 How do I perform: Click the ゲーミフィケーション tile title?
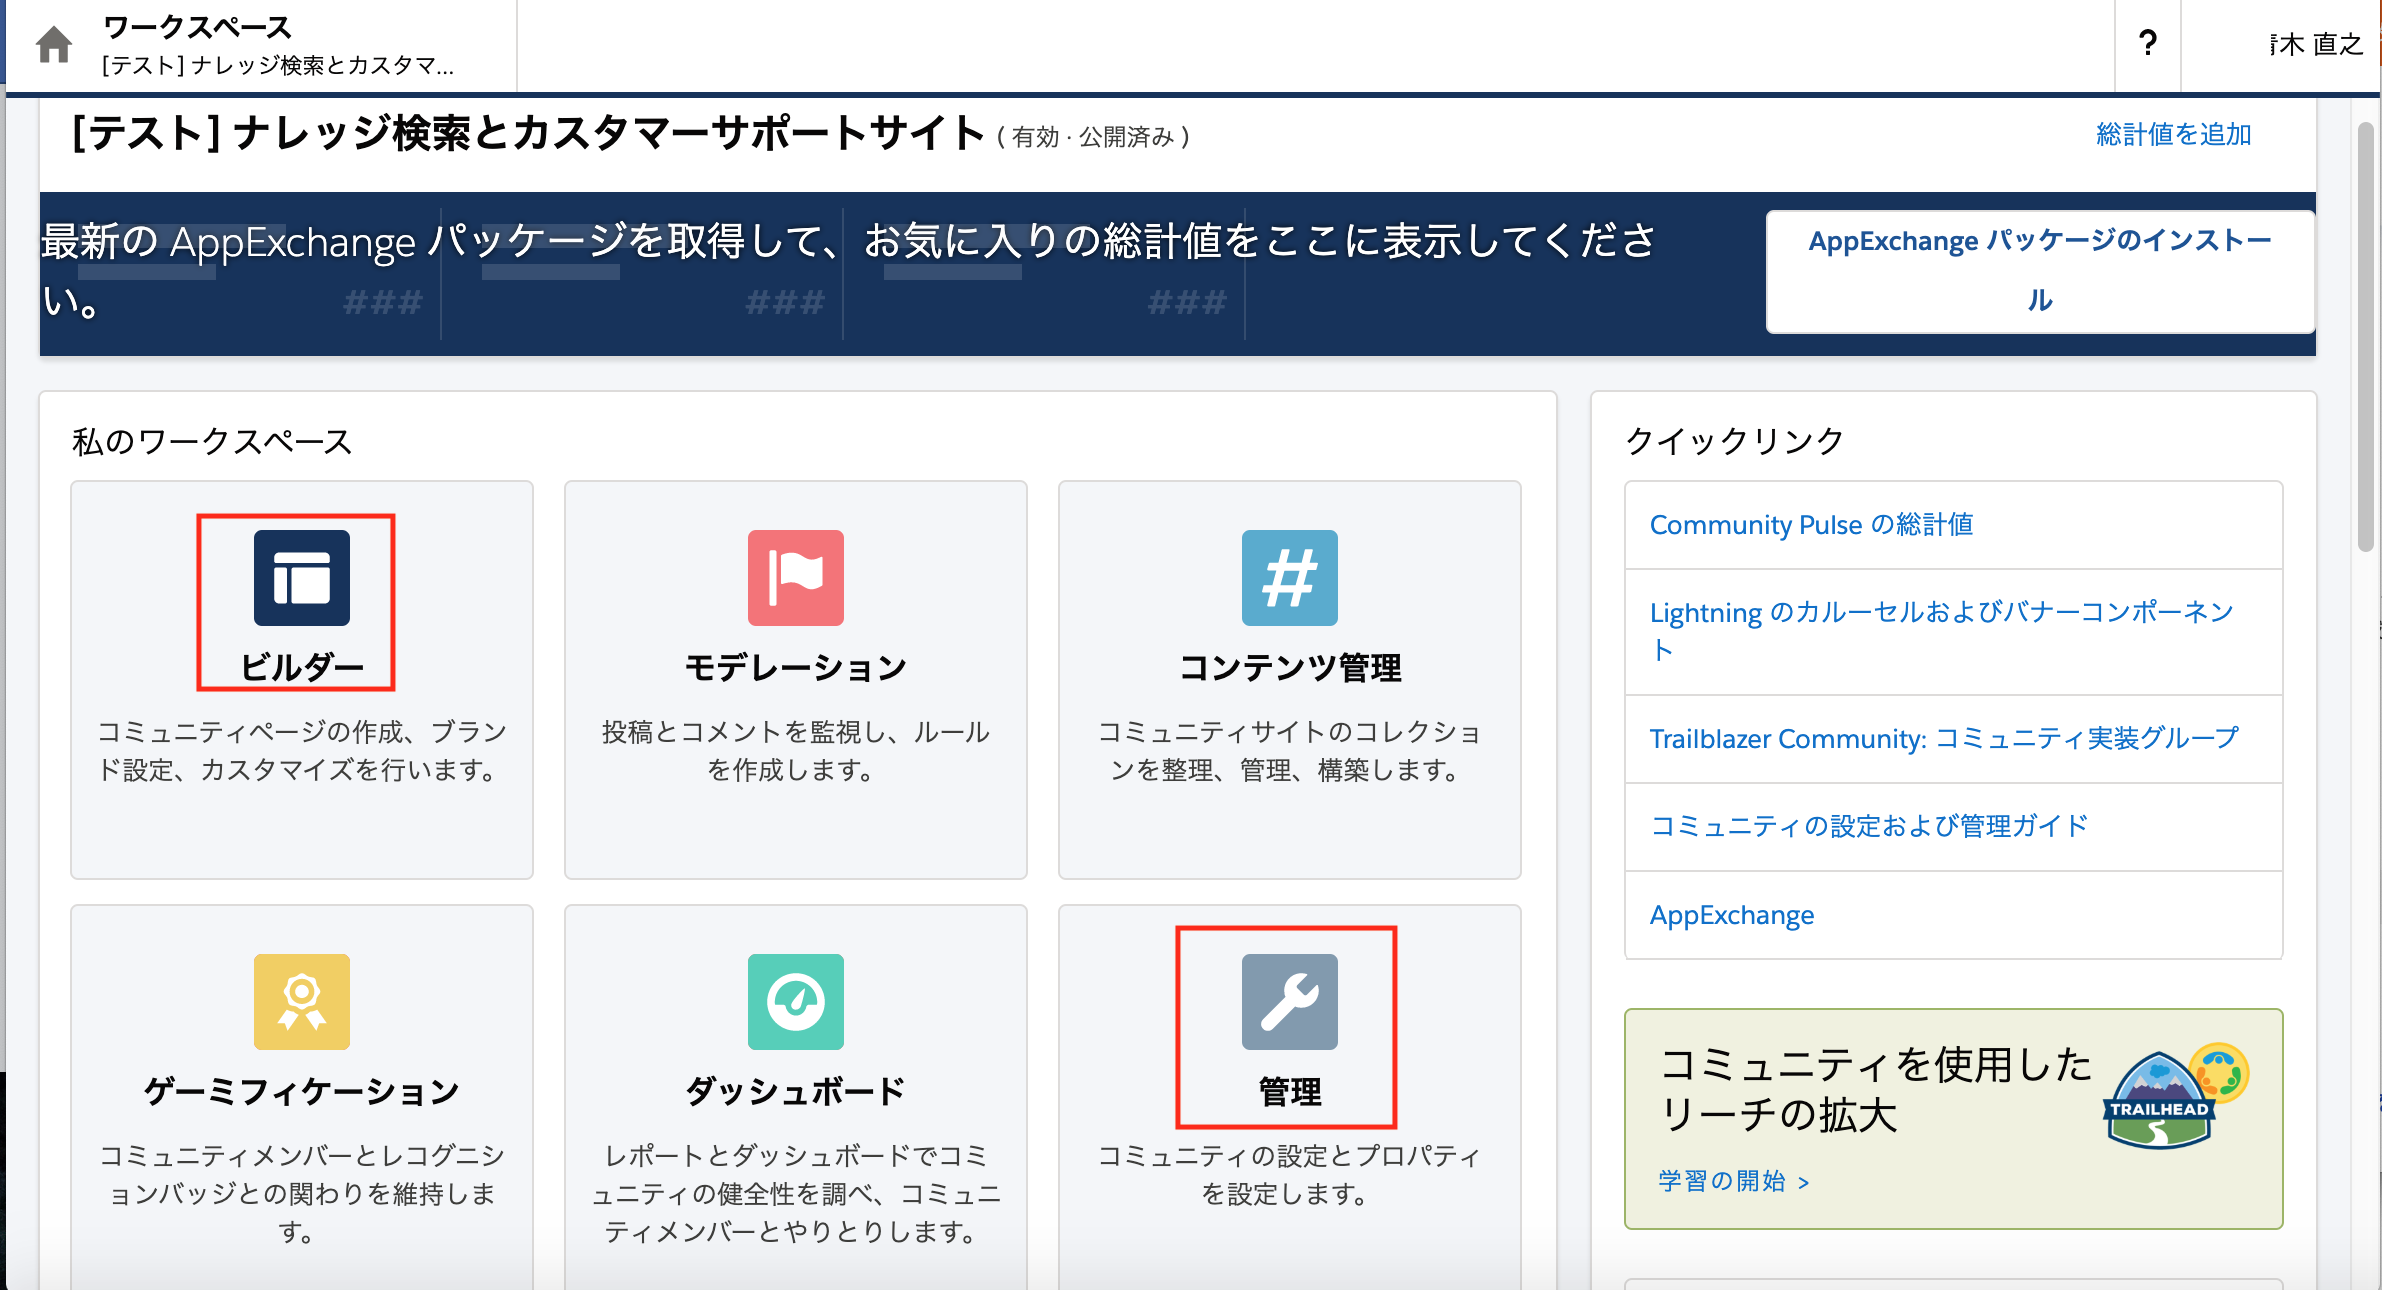click(x=302, y=1091)
